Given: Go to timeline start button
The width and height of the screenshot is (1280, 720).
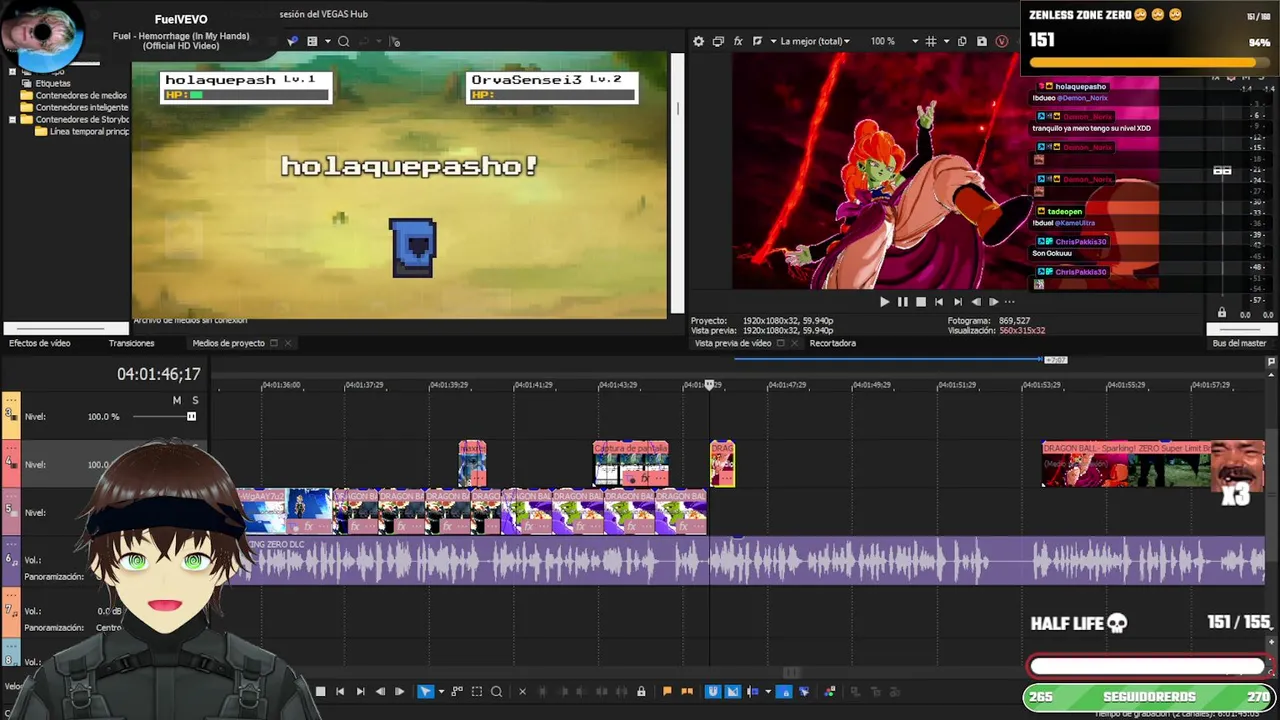Looking at the screenshot, I should 340,691.
